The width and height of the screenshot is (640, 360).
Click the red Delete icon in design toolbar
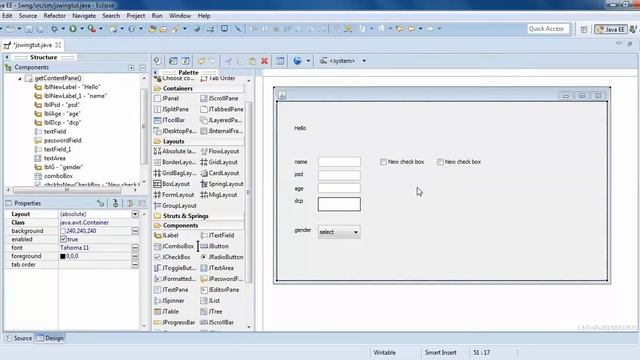tap(264, 61)
